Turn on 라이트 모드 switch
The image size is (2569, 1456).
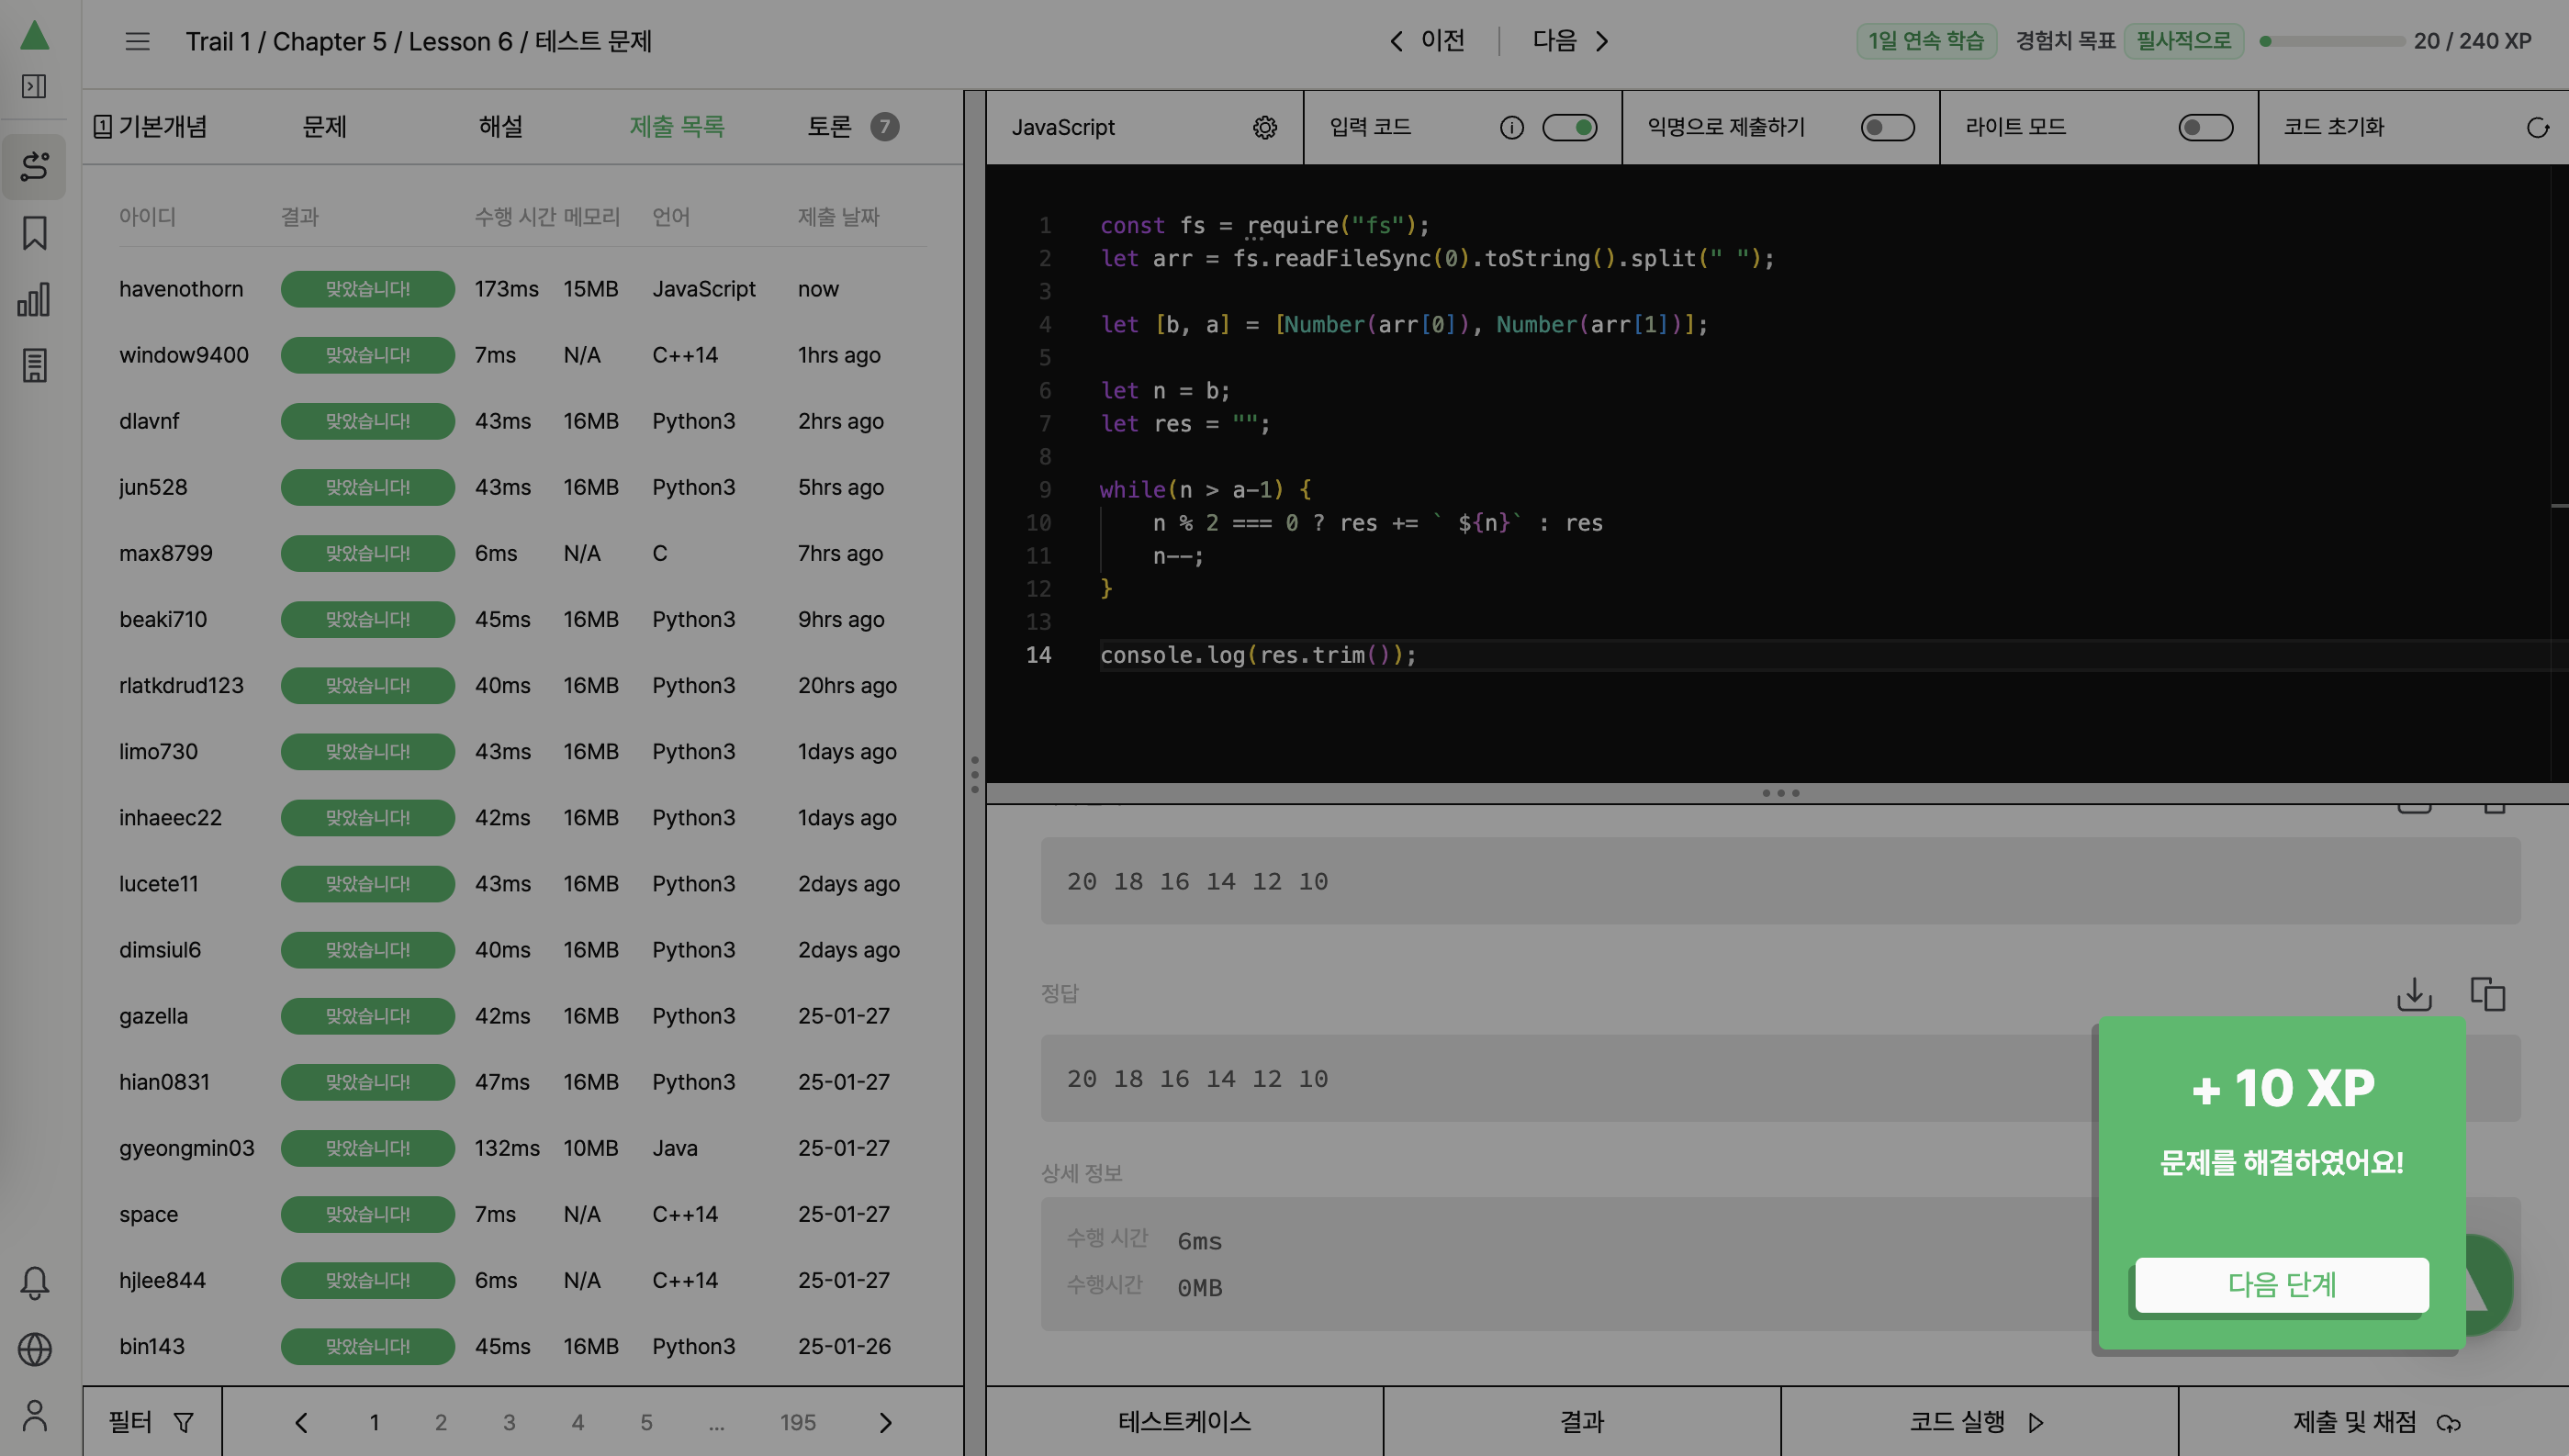pyautogui.click(x=2204, y=127)
